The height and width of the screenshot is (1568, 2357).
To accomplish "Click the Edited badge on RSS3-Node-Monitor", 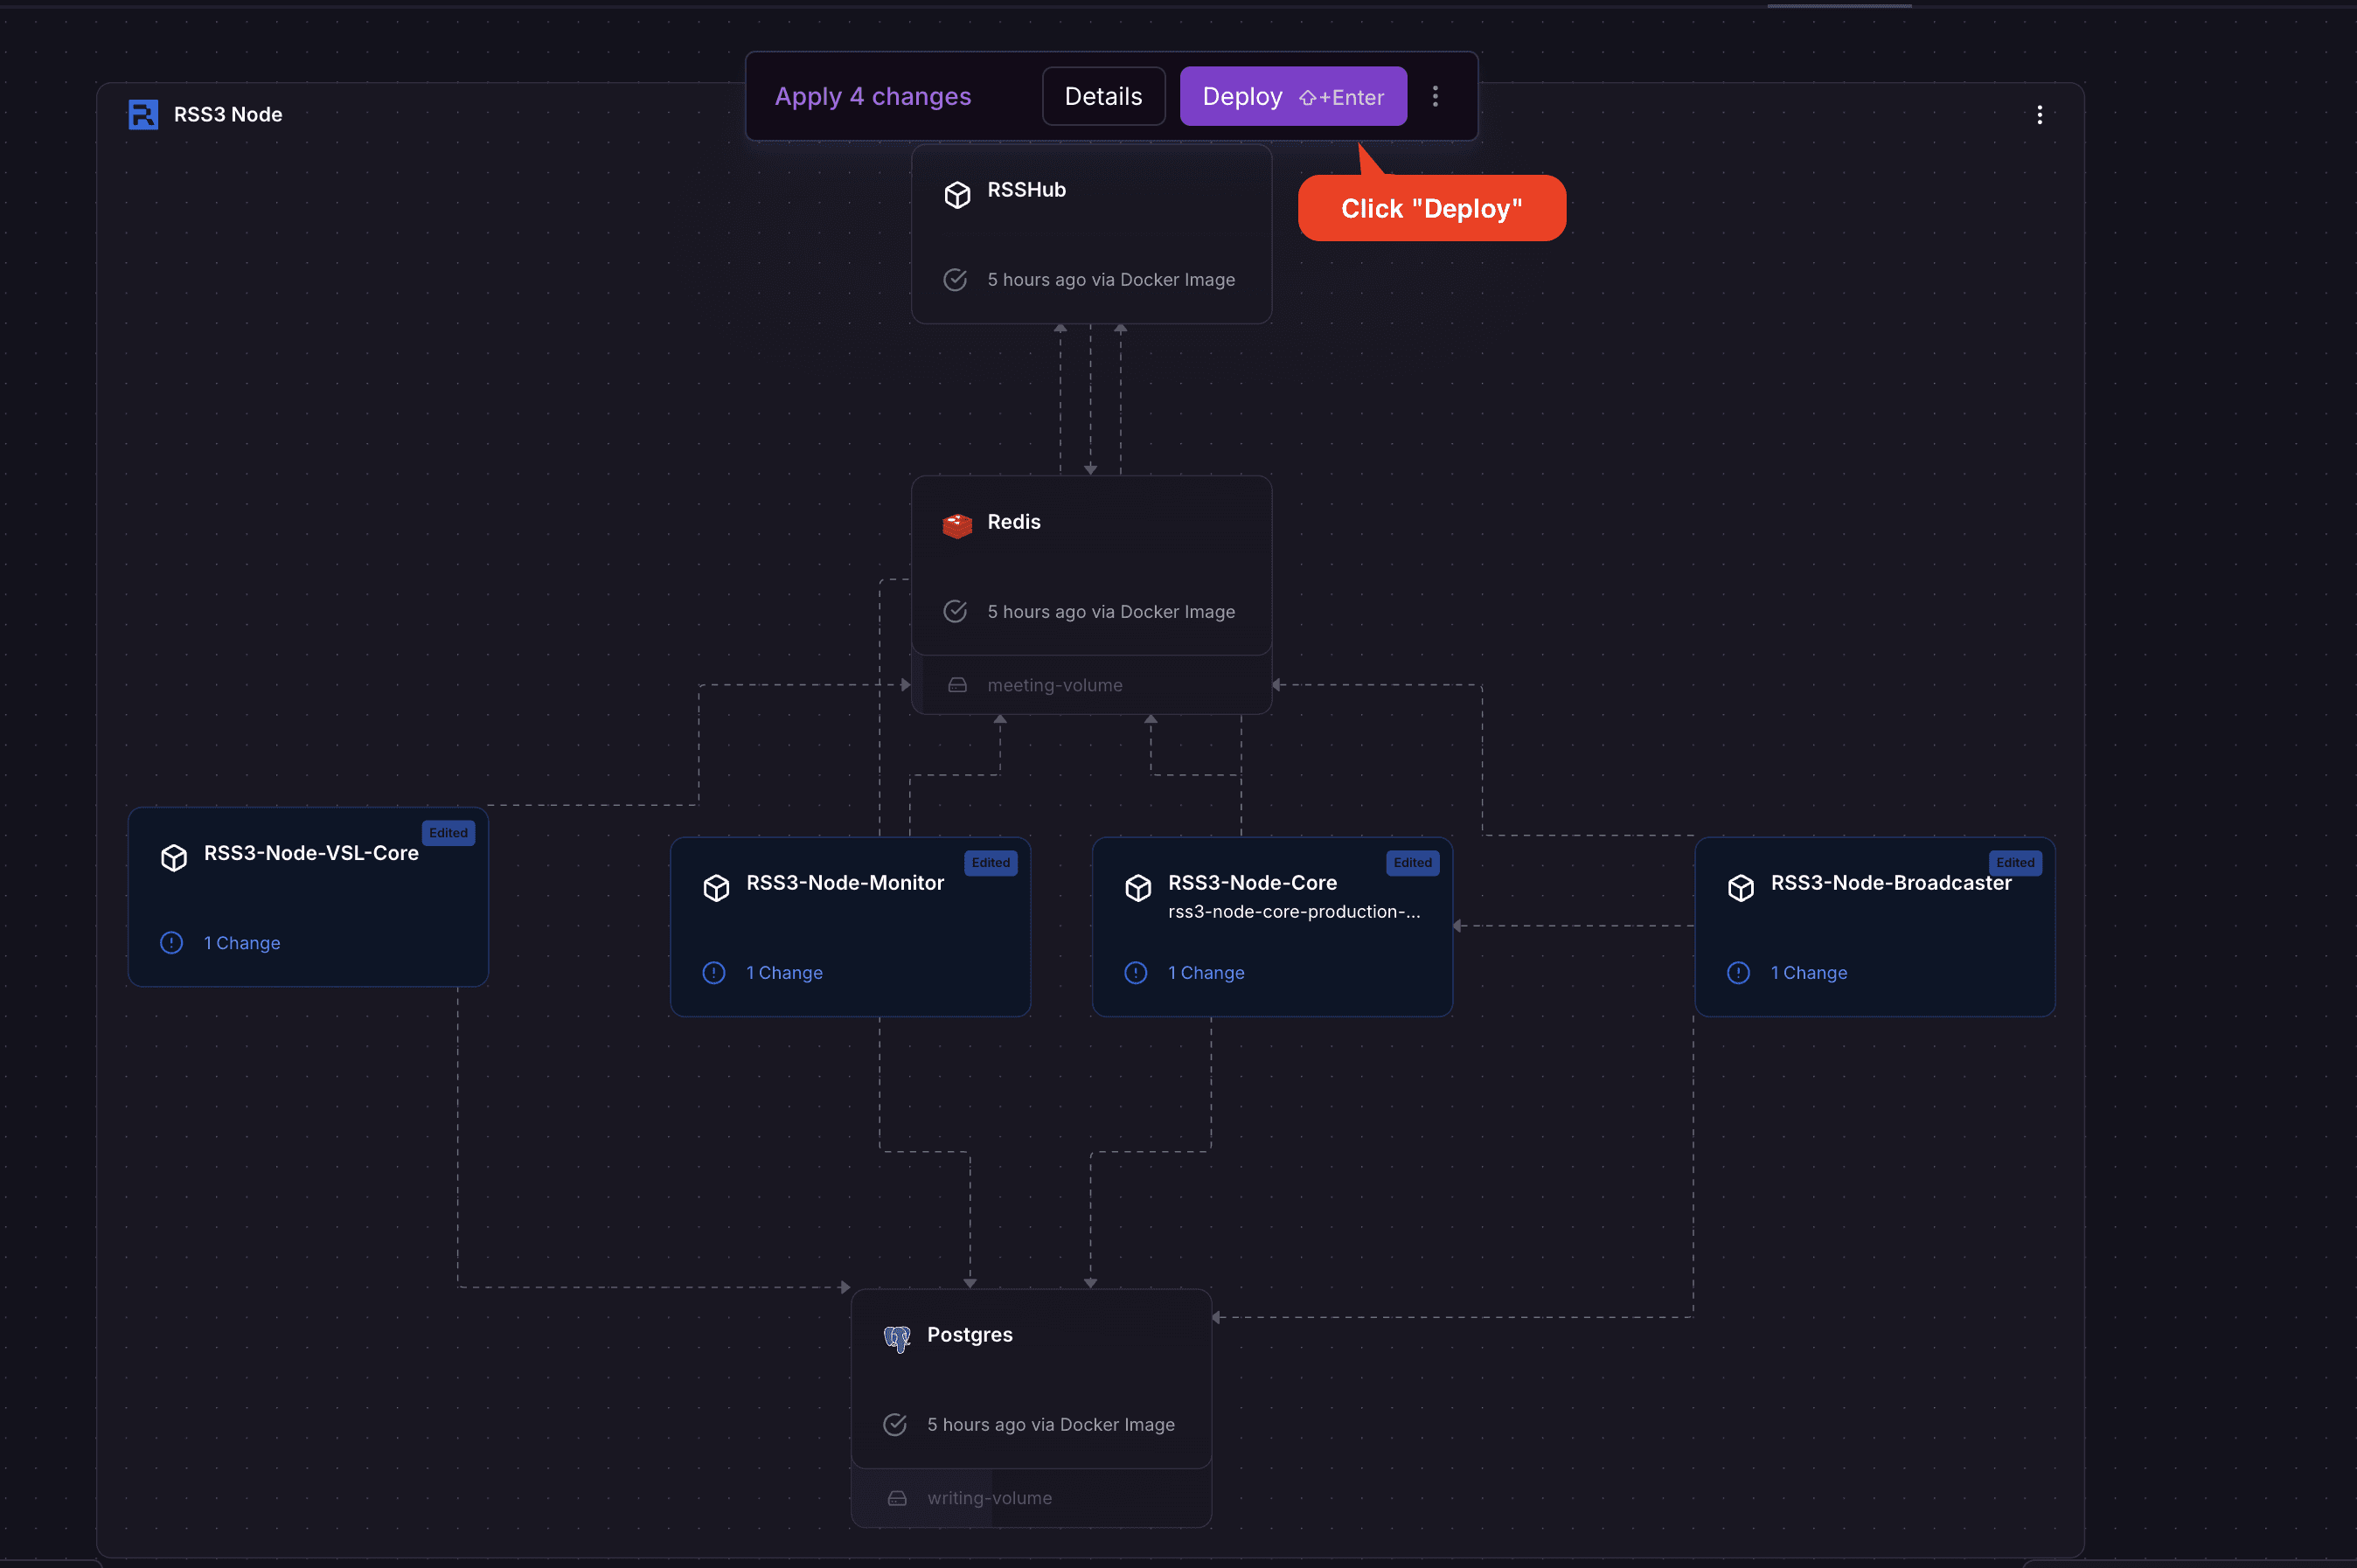I will click(991, 863).
